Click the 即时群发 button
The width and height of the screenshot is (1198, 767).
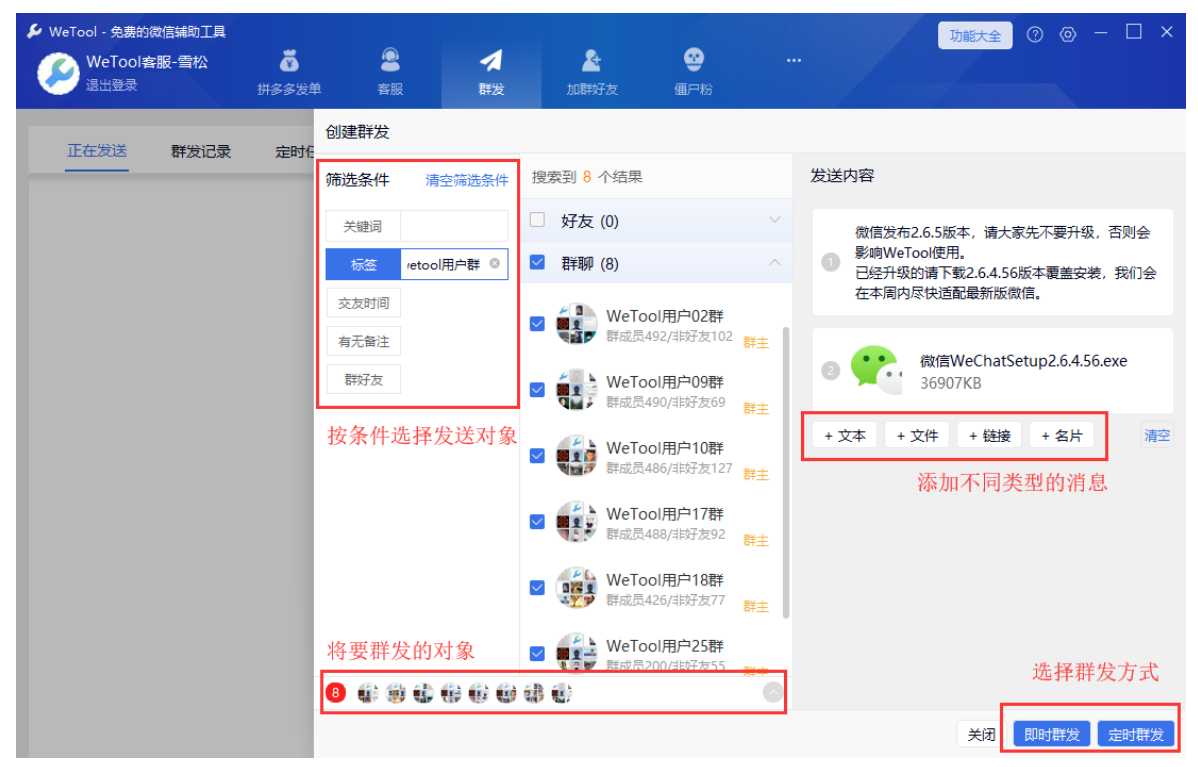[x=1052, y=734]
